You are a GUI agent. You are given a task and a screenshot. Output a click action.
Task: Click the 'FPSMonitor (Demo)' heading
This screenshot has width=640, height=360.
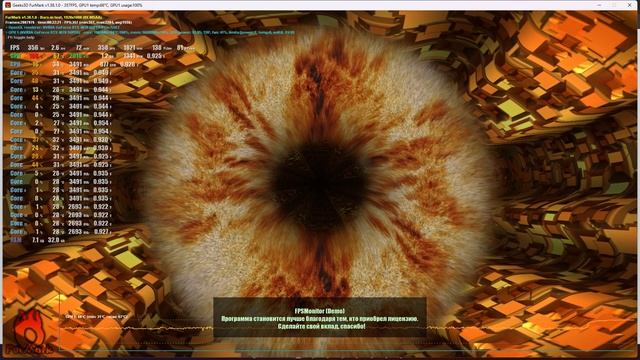[320, 311]
